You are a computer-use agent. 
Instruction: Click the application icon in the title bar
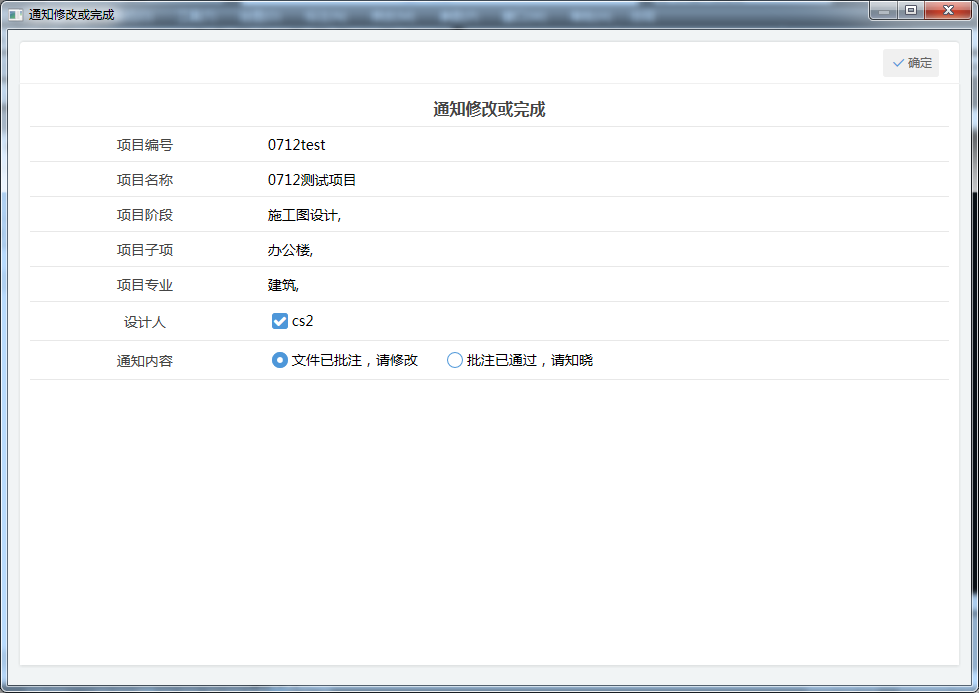click(15, 15)
